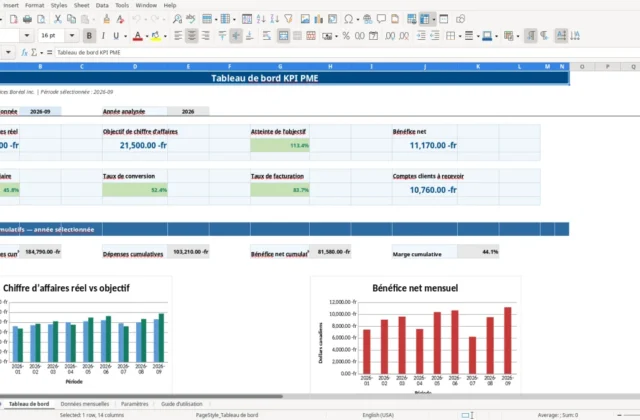Insert an image via toolbar icon
The height and width of the screenshot is (420, 640).
(305, 19)
